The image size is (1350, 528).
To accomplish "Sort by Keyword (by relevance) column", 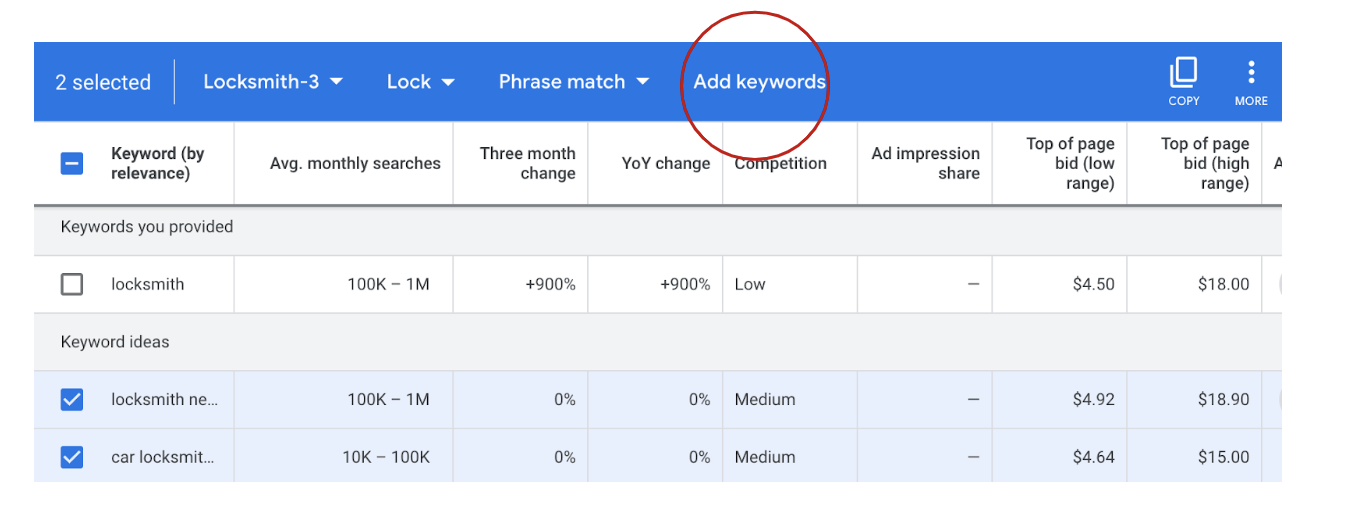I will click(x=157, y=163).
